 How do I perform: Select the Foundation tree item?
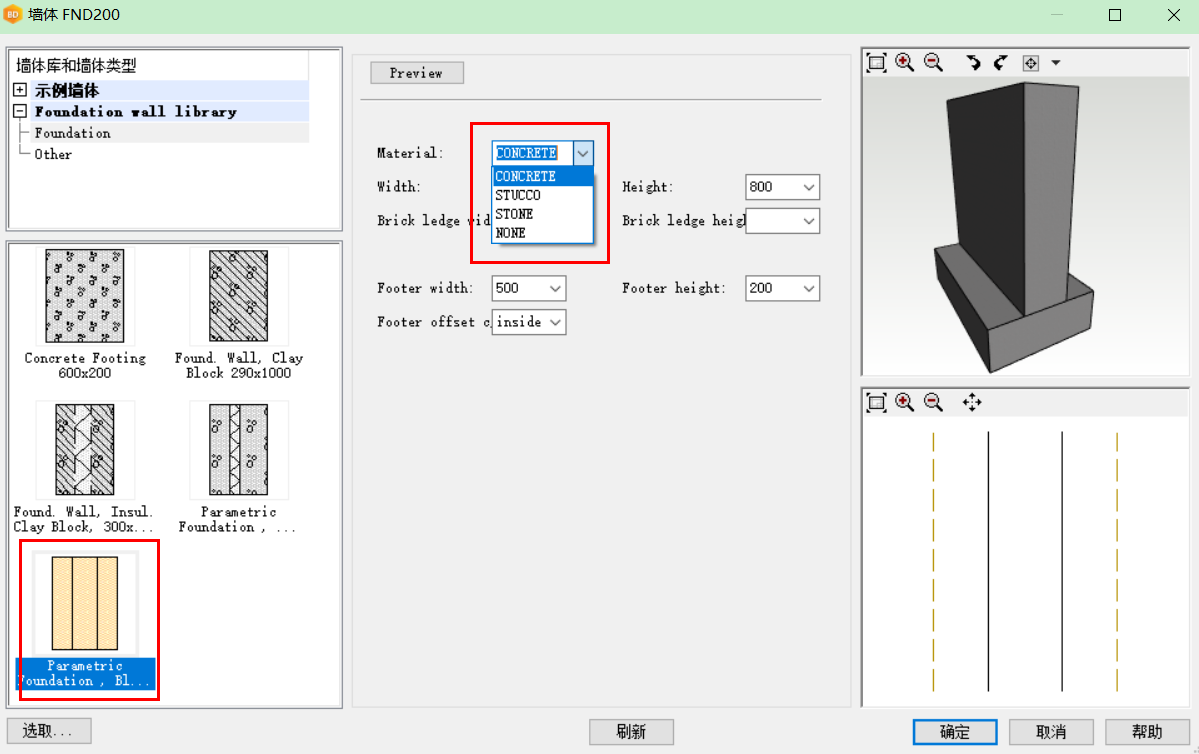73,133
